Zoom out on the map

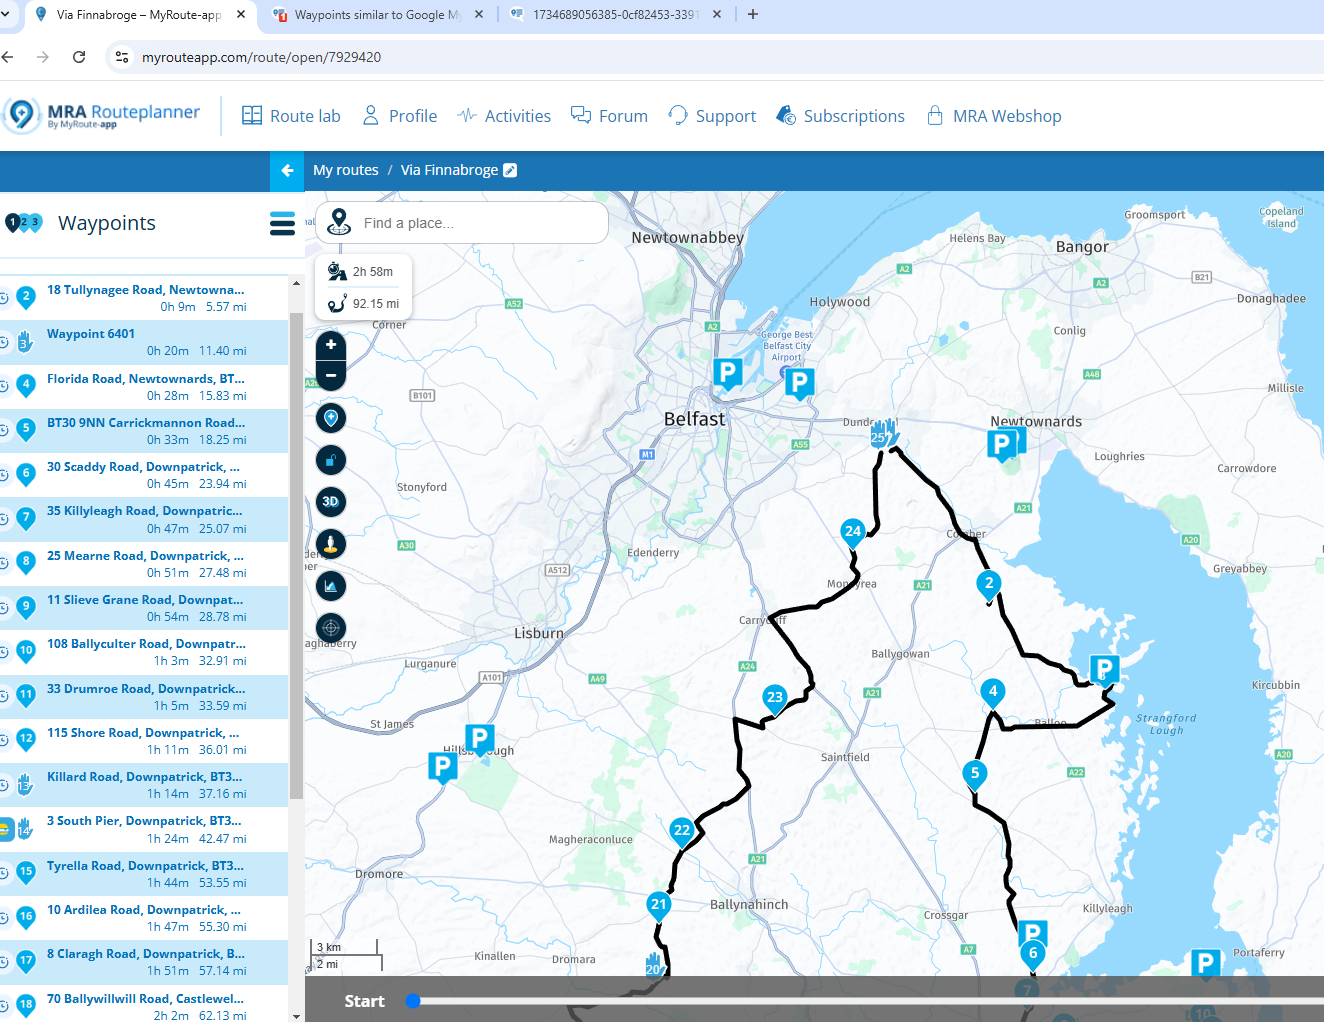[331, 376]
